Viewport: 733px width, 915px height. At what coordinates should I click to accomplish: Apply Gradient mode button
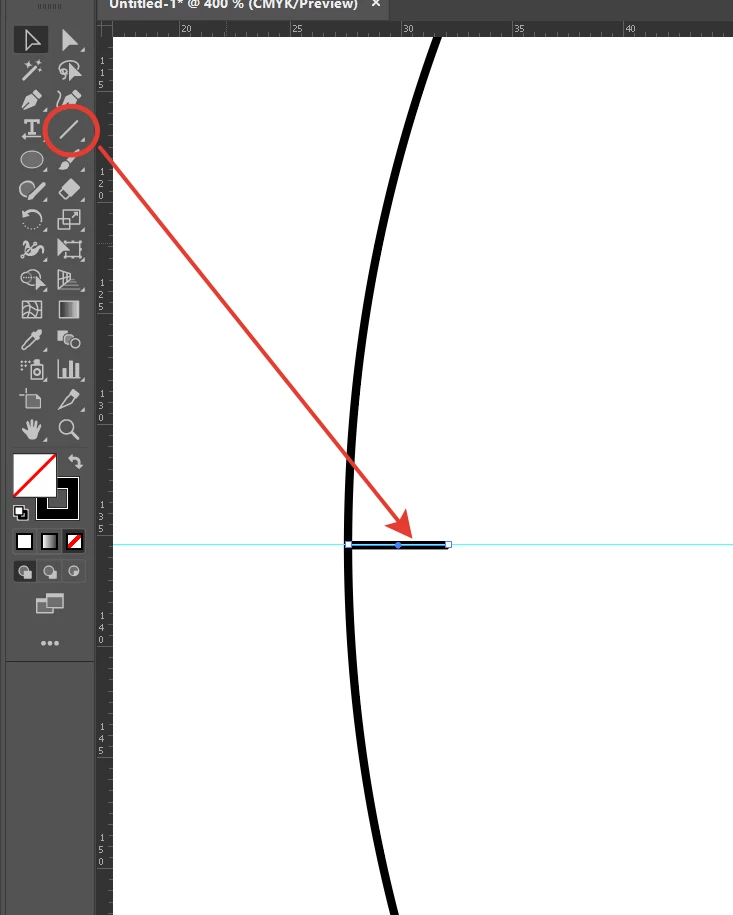point(50,542)
